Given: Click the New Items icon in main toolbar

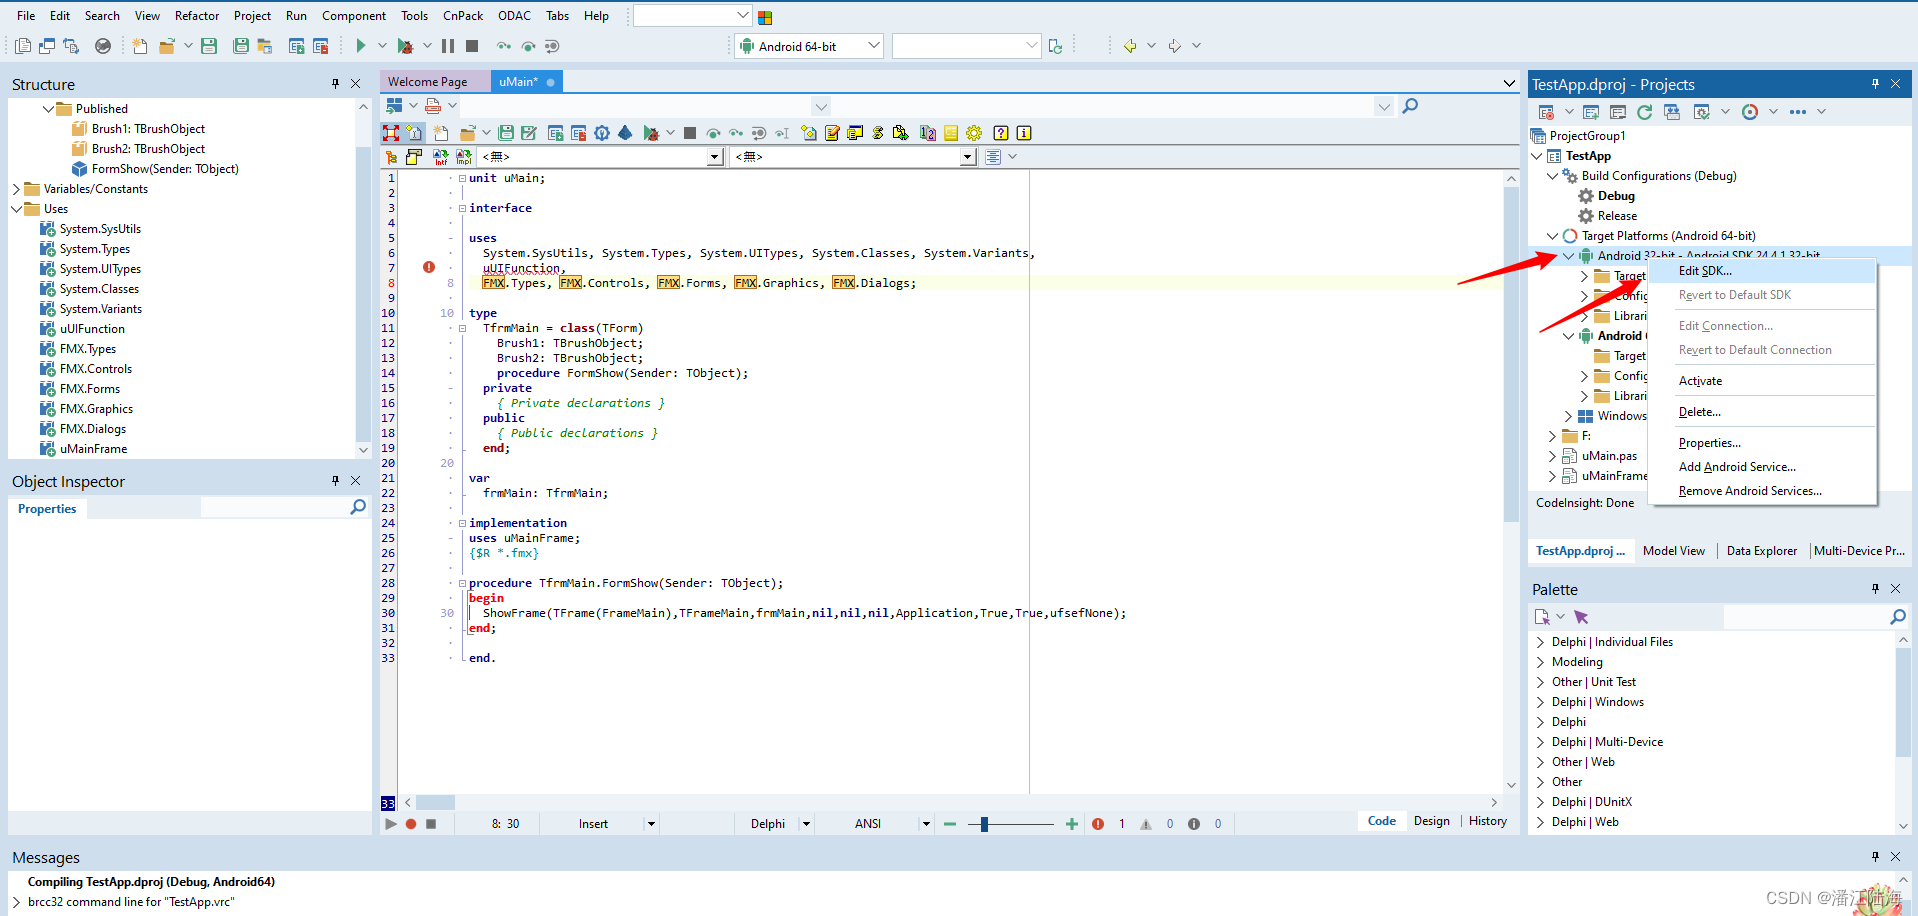Looking at the screenshot, I should [x=140, y=46].
